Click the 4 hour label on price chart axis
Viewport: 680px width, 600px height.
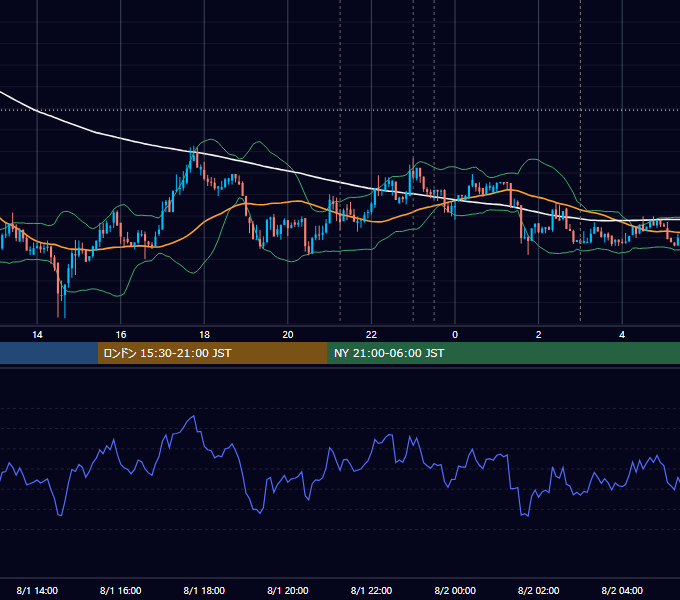[622, 335]
